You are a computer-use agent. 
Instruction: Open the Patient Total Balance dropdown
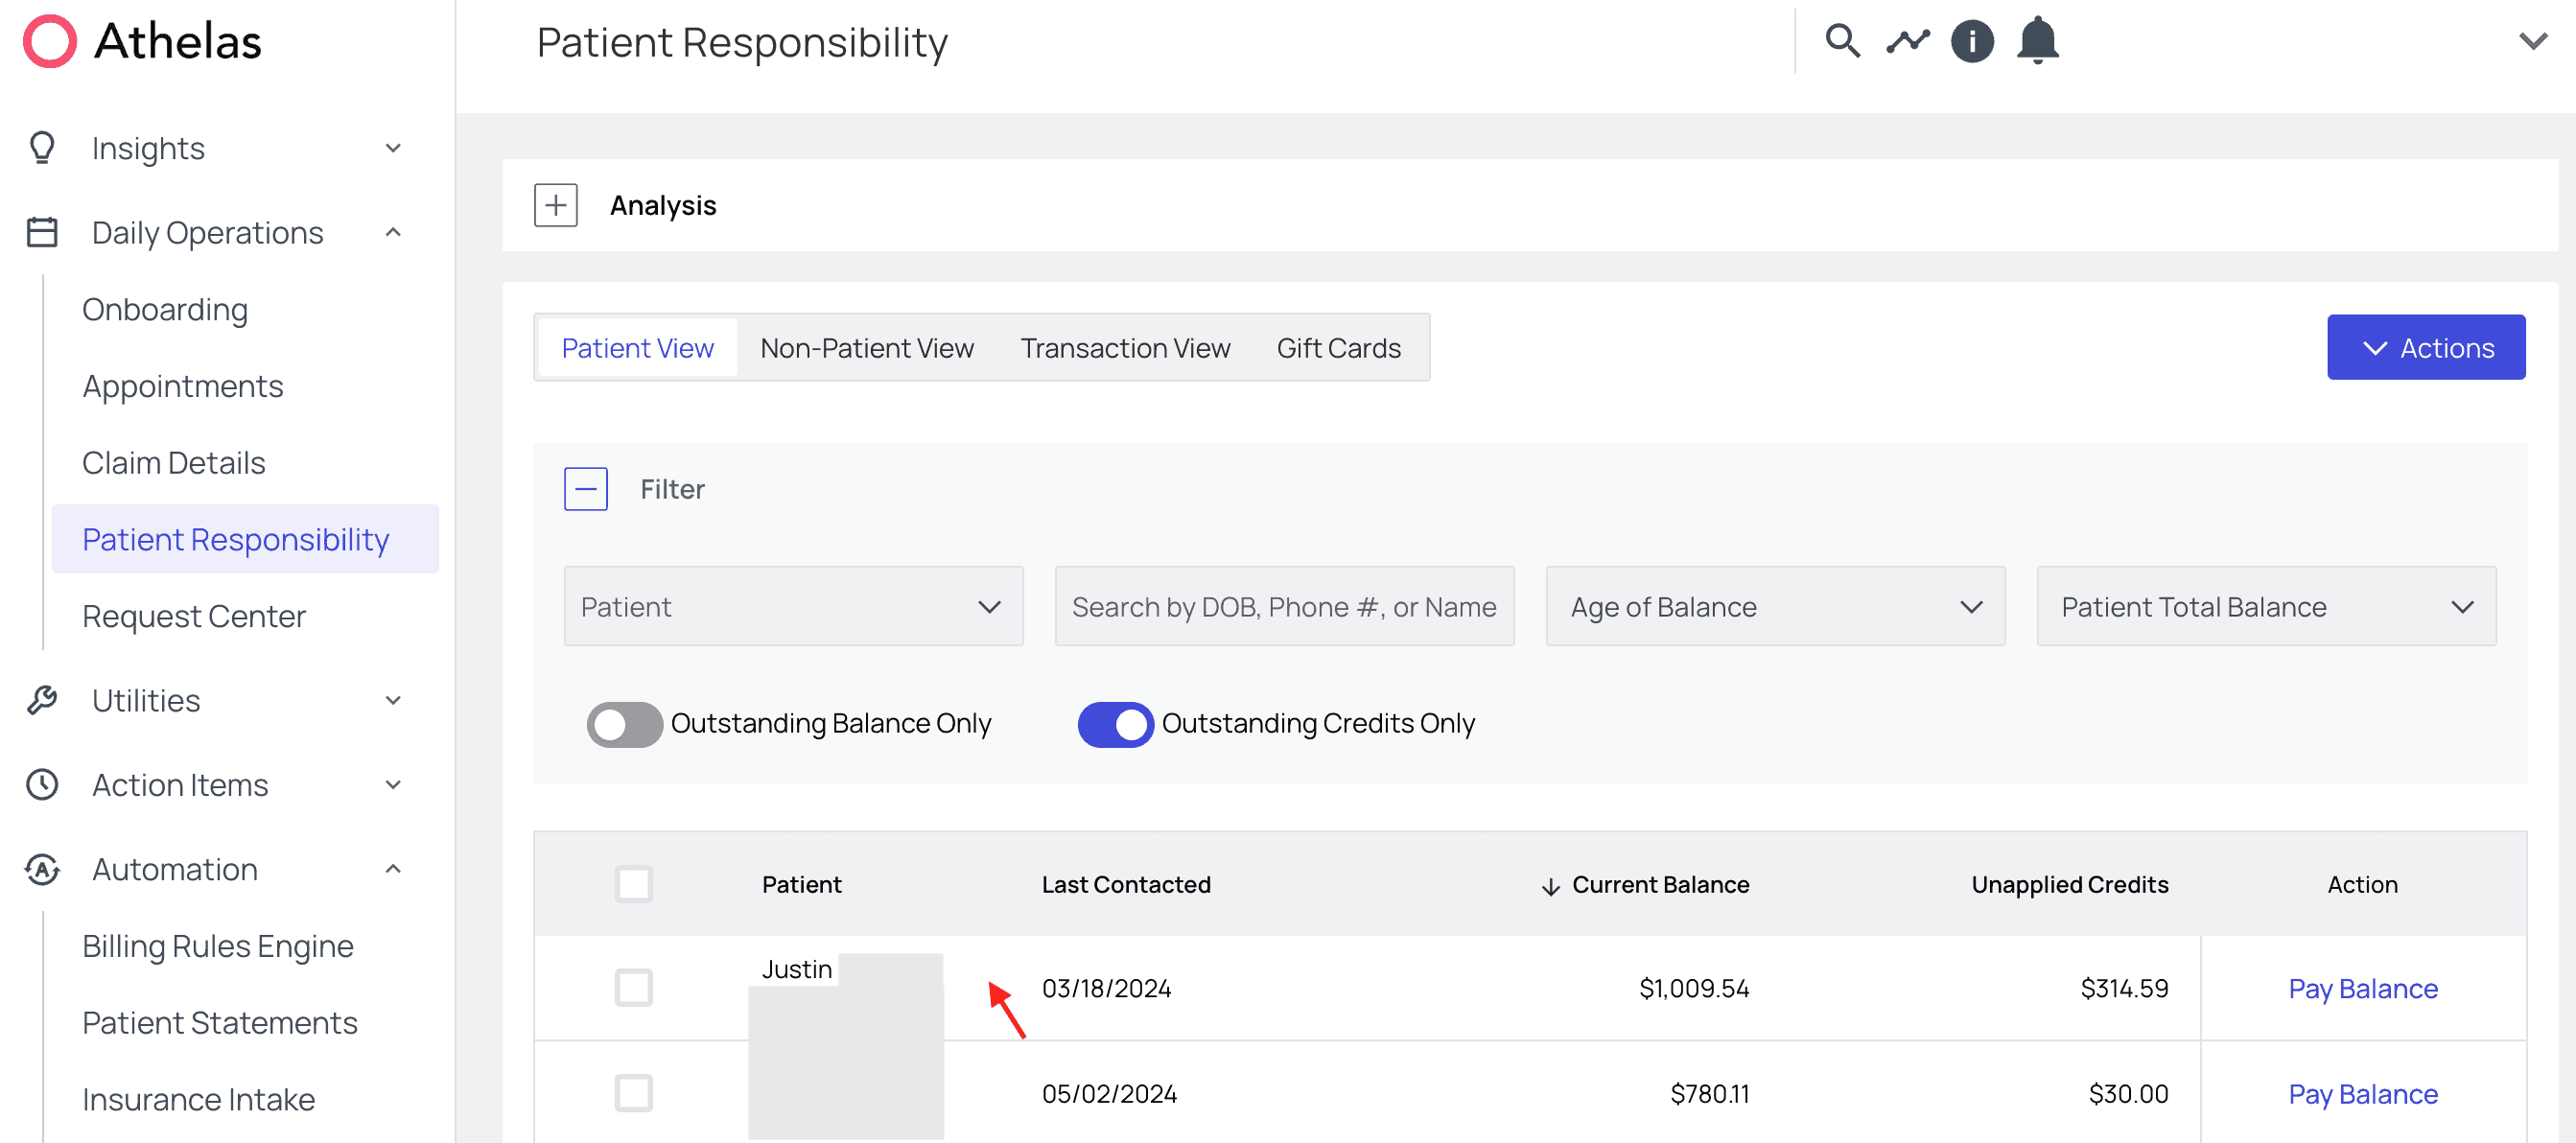click(x=2266, y=606)
